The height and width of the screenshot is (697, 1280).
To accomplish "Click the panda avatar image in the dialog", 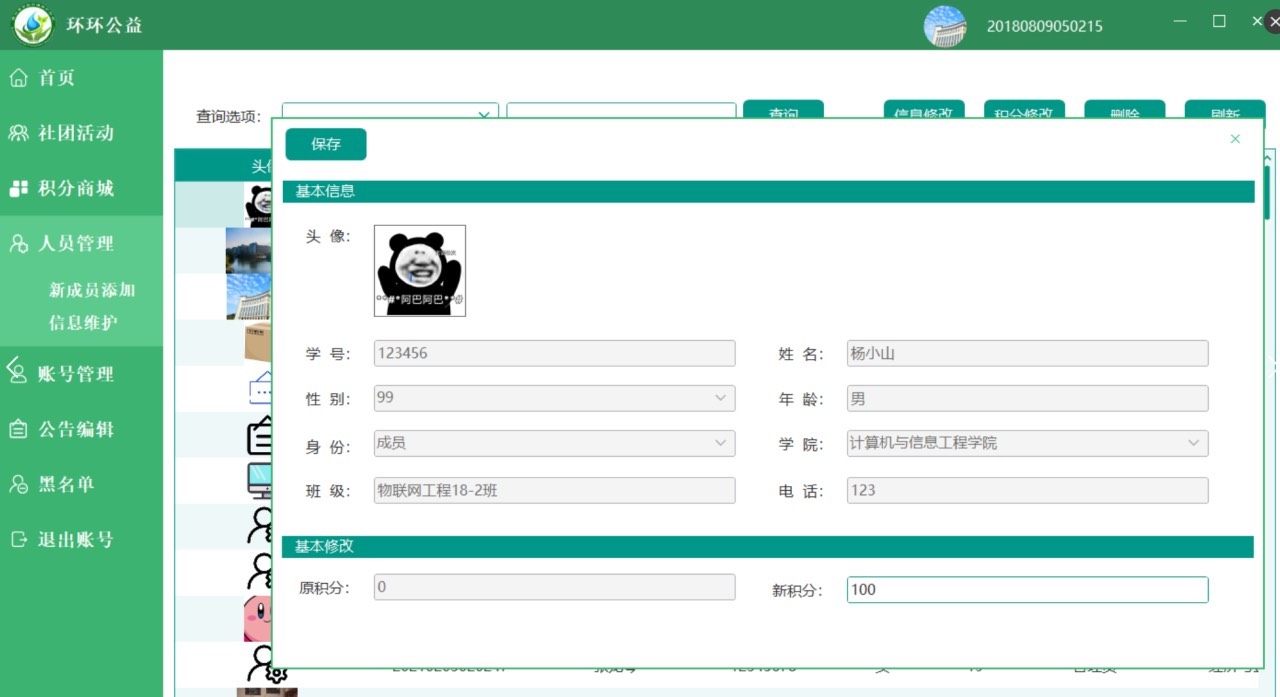I will (x=420, y=271).
